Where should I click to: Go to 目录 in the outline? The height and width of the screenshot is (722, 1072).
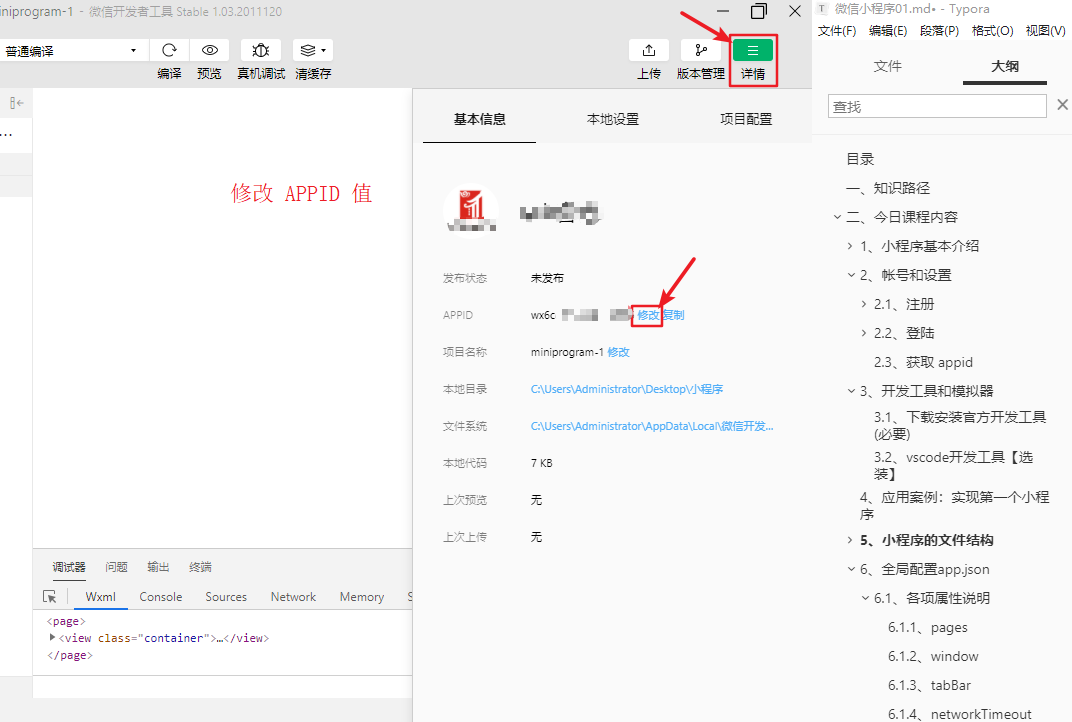click(860, 159)
